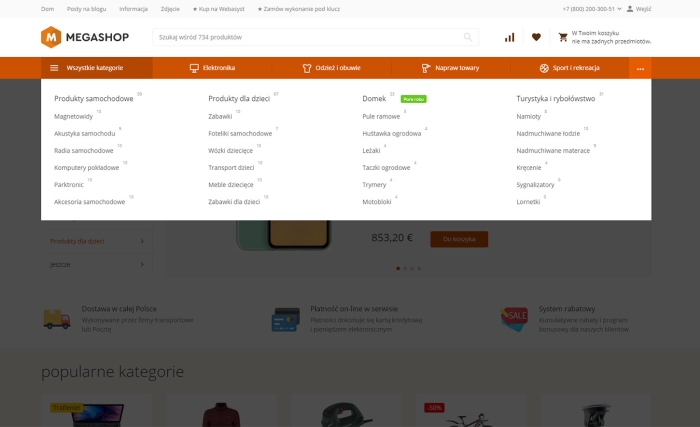Click the drill icon of Napraw towary
This screenshot has width=700, height=427.
426,68
